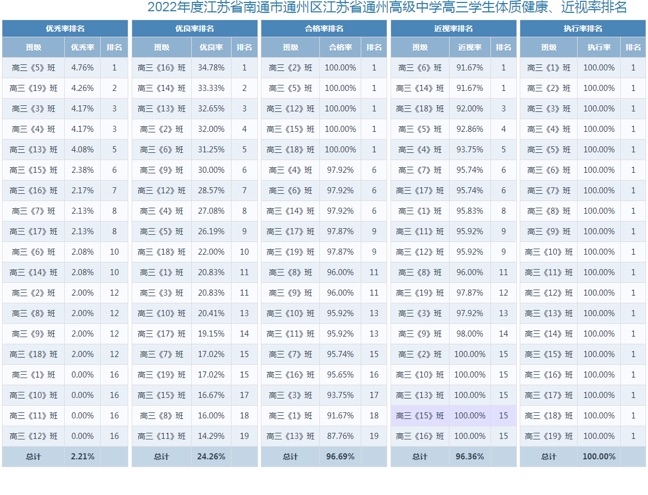Image resolution: width=648 pixels, height=495 pixels.
Task: Select the 96.36% total myopia rate
Action: pos(469,456)
